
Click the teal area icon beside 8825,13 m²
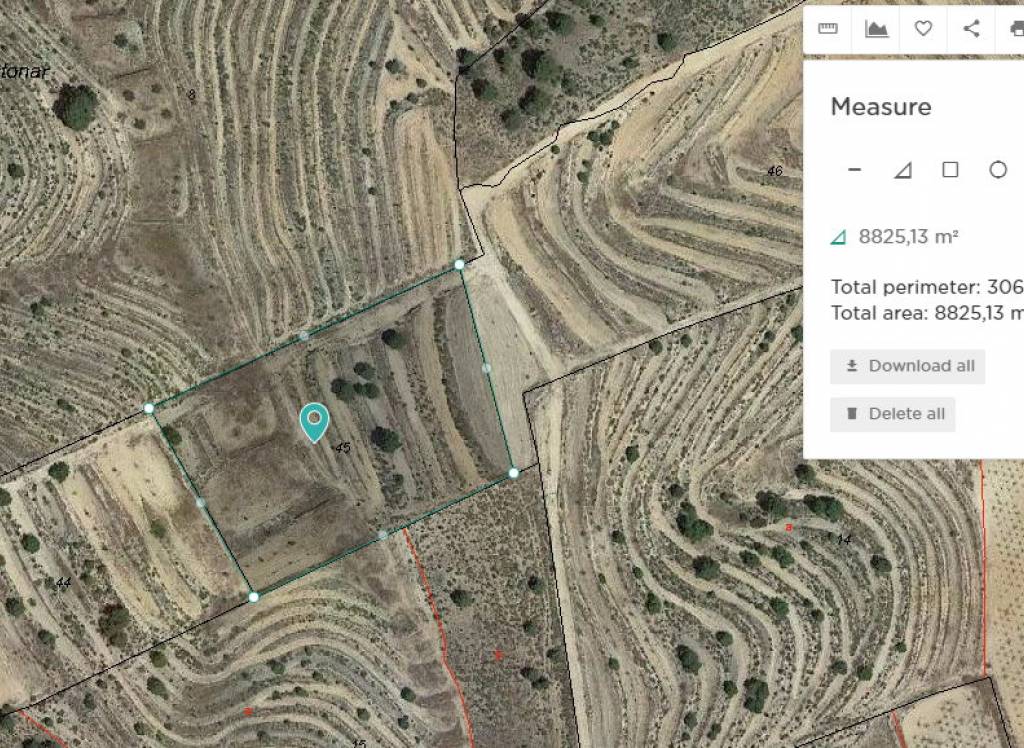(838, 238)
